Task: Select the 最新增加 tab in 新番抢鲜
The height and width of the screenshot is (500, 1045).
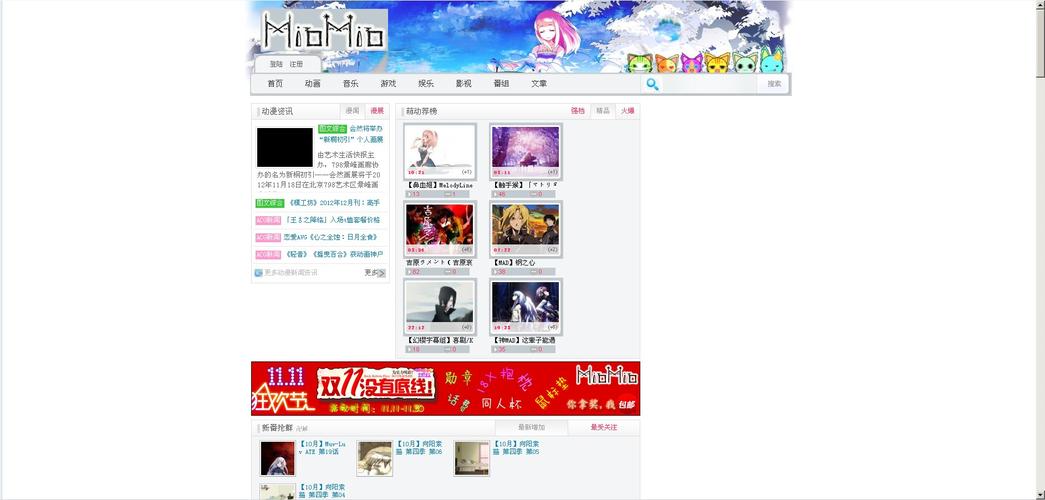Action: pos(531,427)
